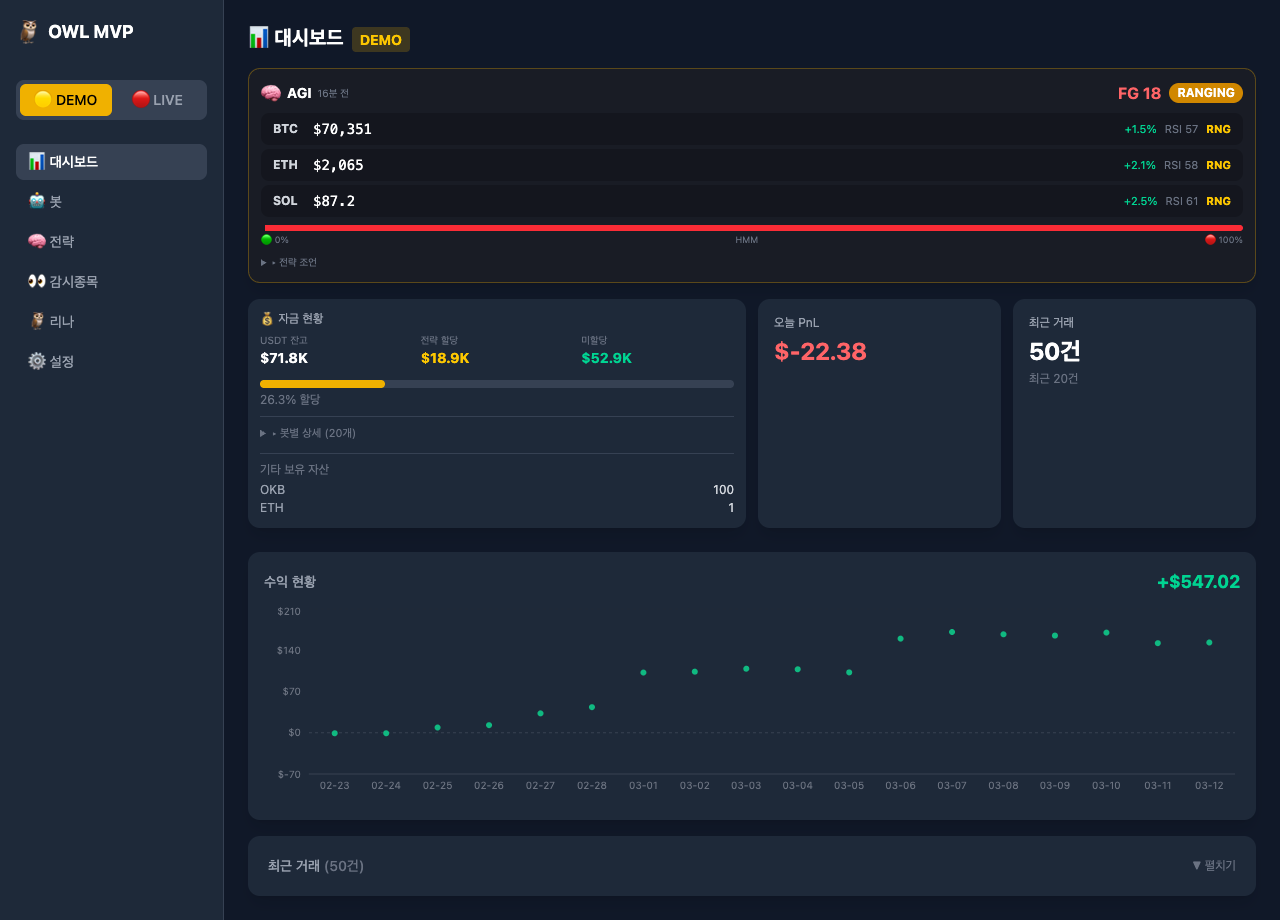Image resolution: width=1280 pixels, height=920 pixels.
Task: Click the RNG badge on the BTC row
Action: coord(1218,129)
